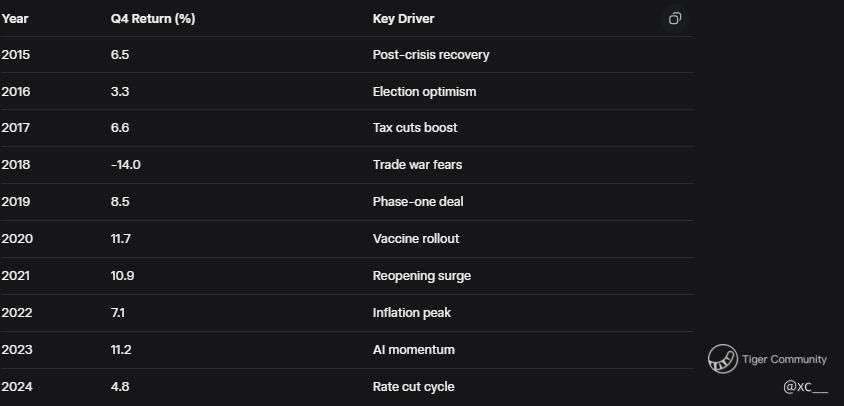
Task: Click the Vaccine rollout cell
Action: tap(416, 239)
